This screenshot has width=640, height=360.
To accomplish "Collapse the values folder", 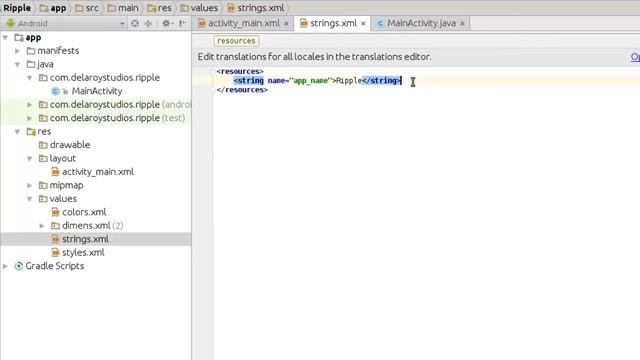I will pos(30,199).
